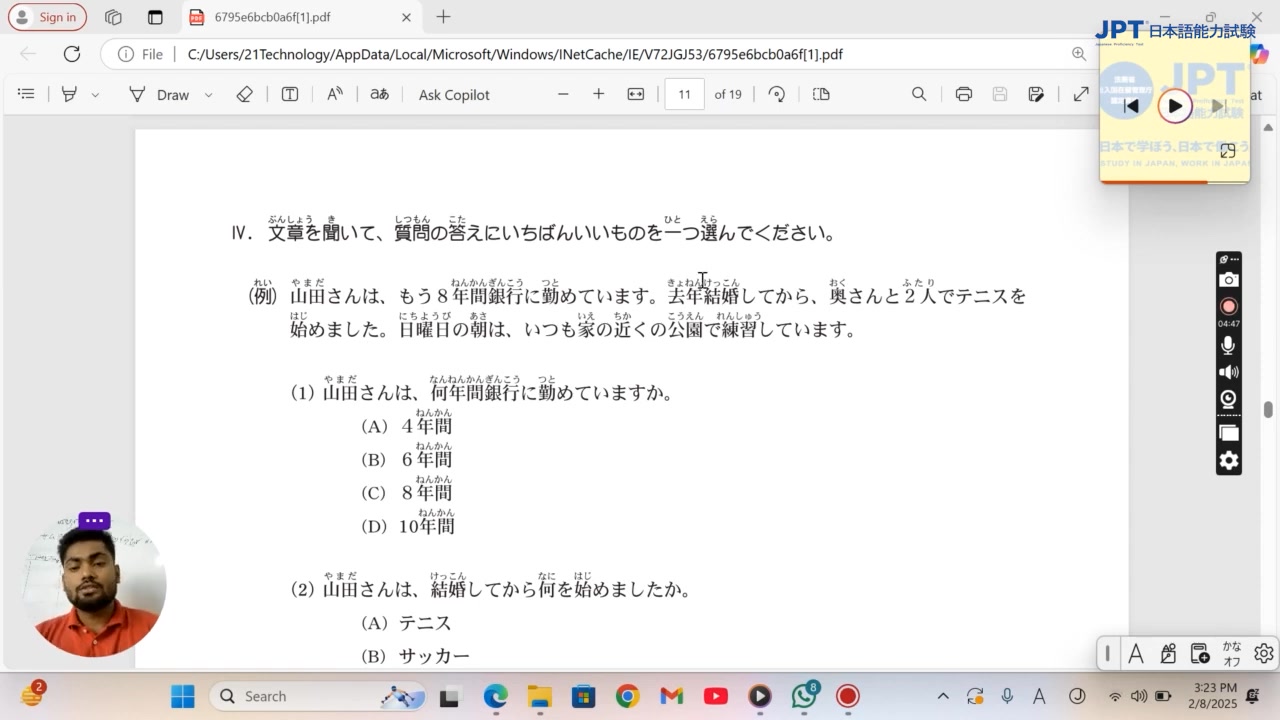This screenshot has width=1280, height=720.
Task: Click the page number field showing 11
Action: [685, 94]
